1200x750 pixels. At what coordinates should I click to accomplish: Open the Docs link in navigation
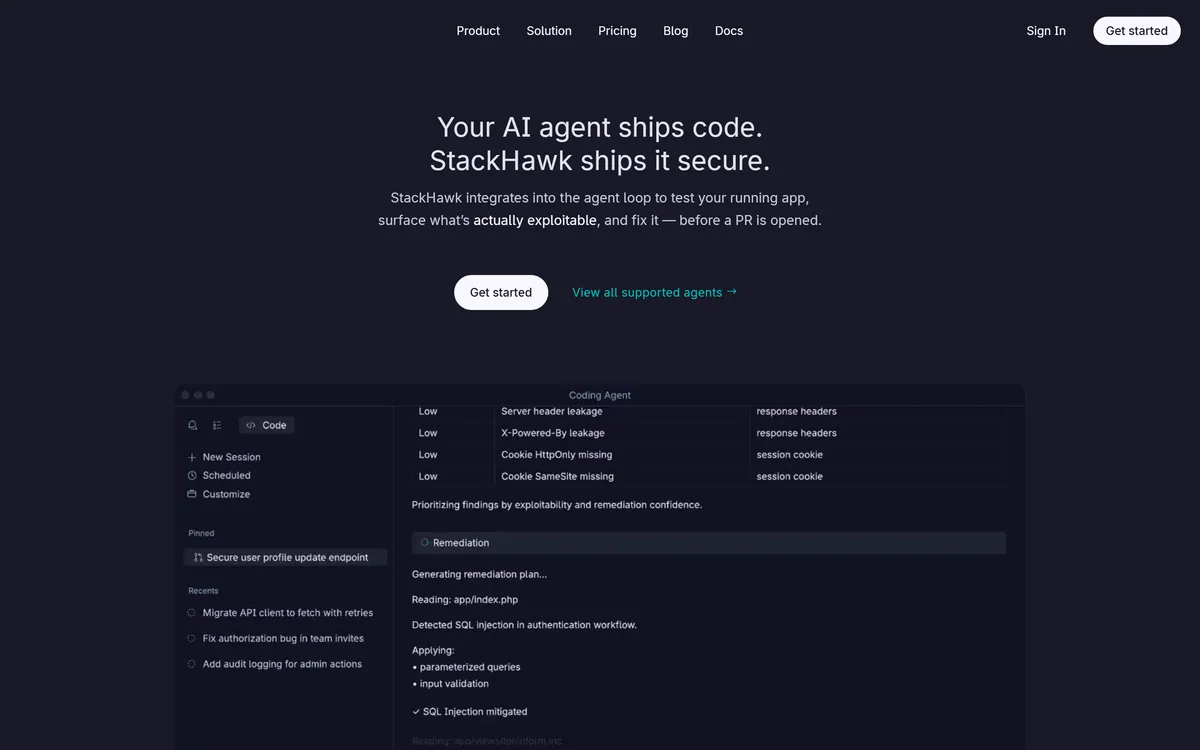pyautogui.click(x=729, y=31)
